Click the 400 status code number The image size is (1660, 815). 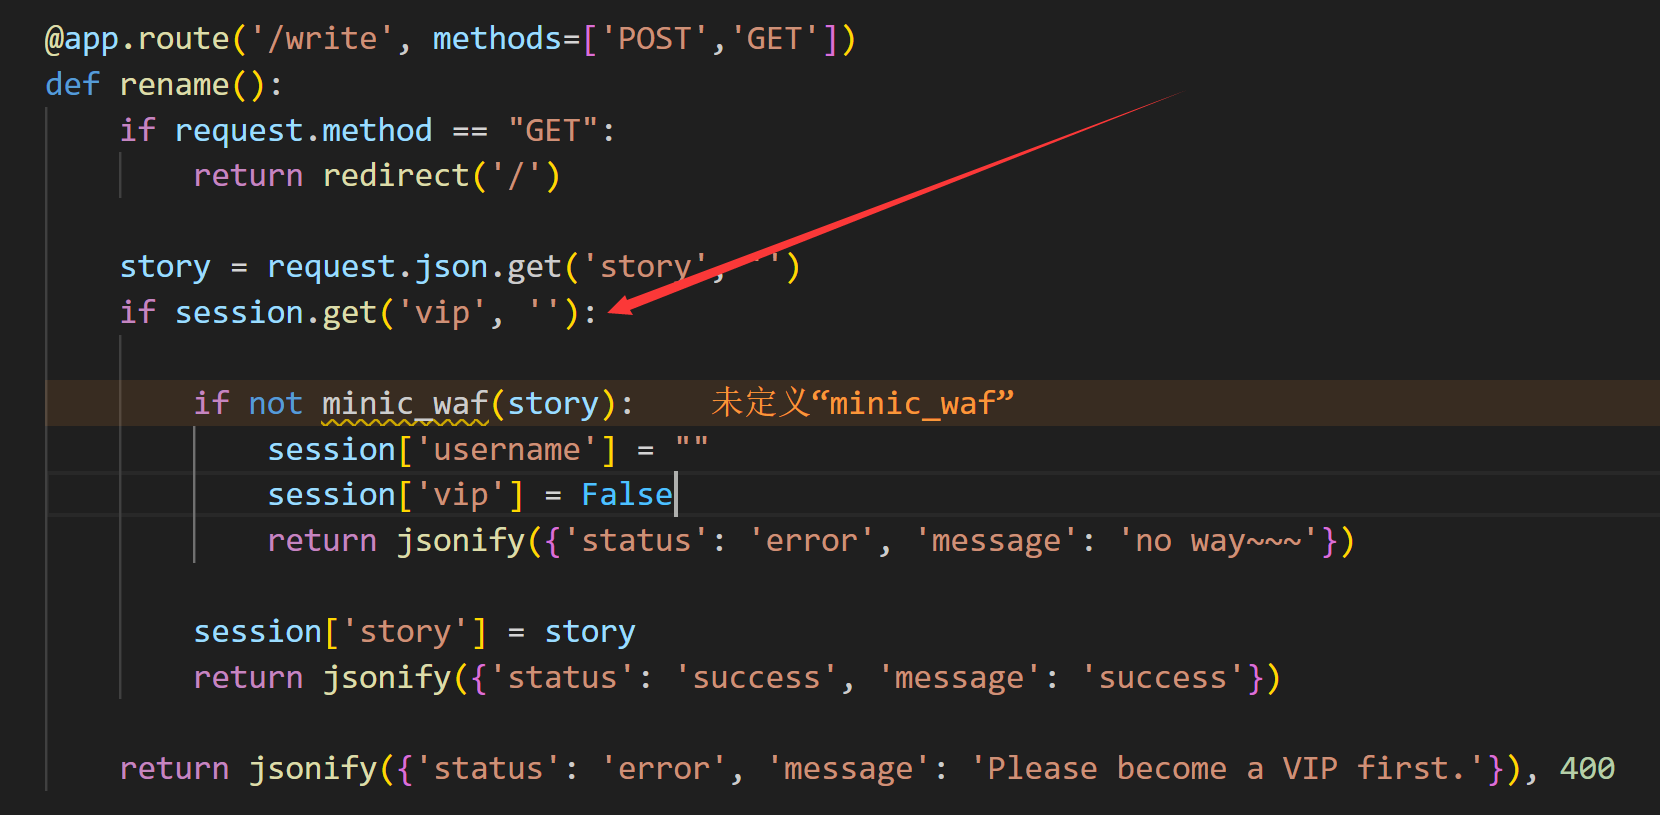click(x=1587, y=769)
